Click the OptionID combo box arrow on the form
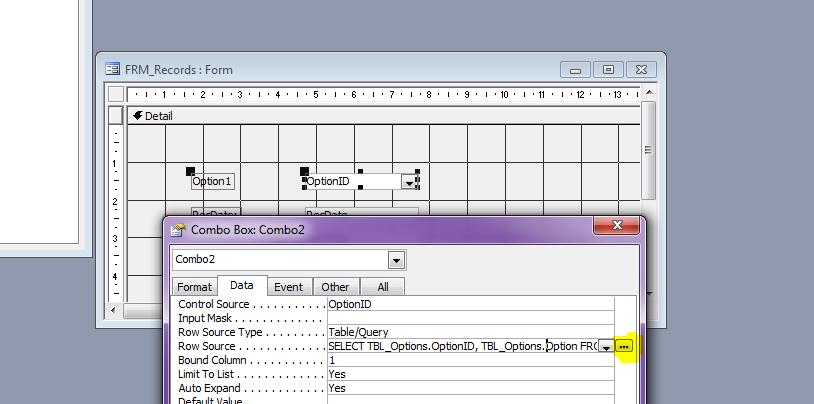The width and height of the screenshot is (814, 404). pos(409,182)
